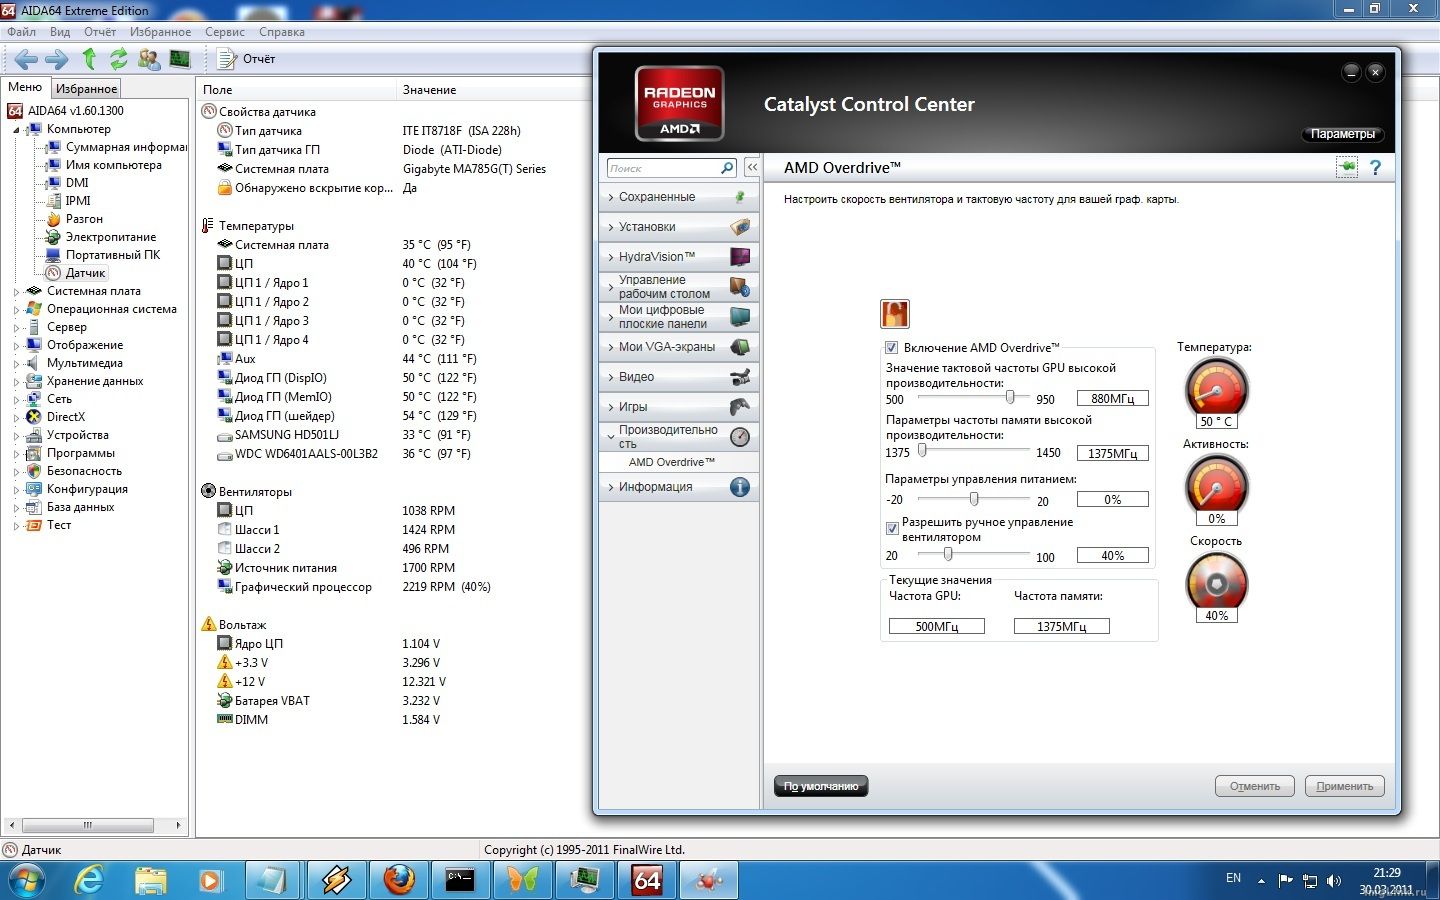Click the media player taskbar icon
1440x900 pixels.
[211, 880]
